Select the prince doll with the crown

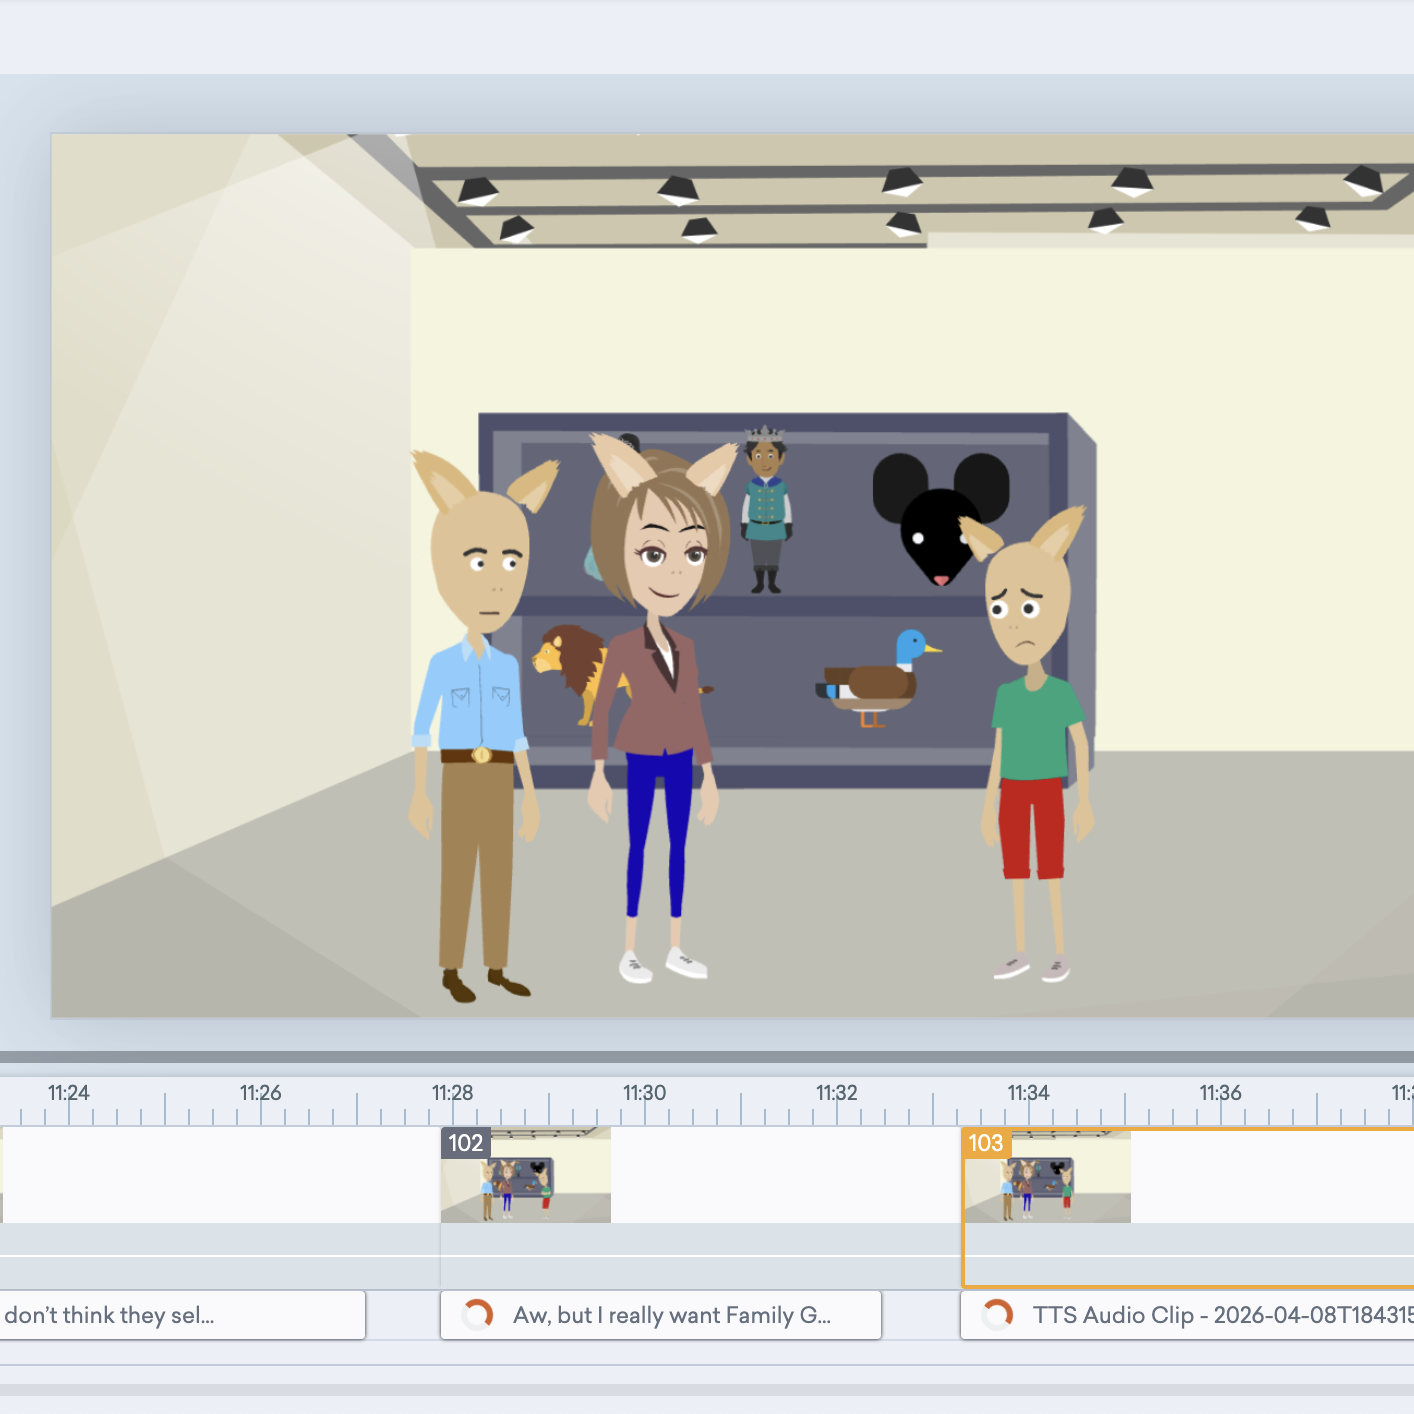point(766,510)
